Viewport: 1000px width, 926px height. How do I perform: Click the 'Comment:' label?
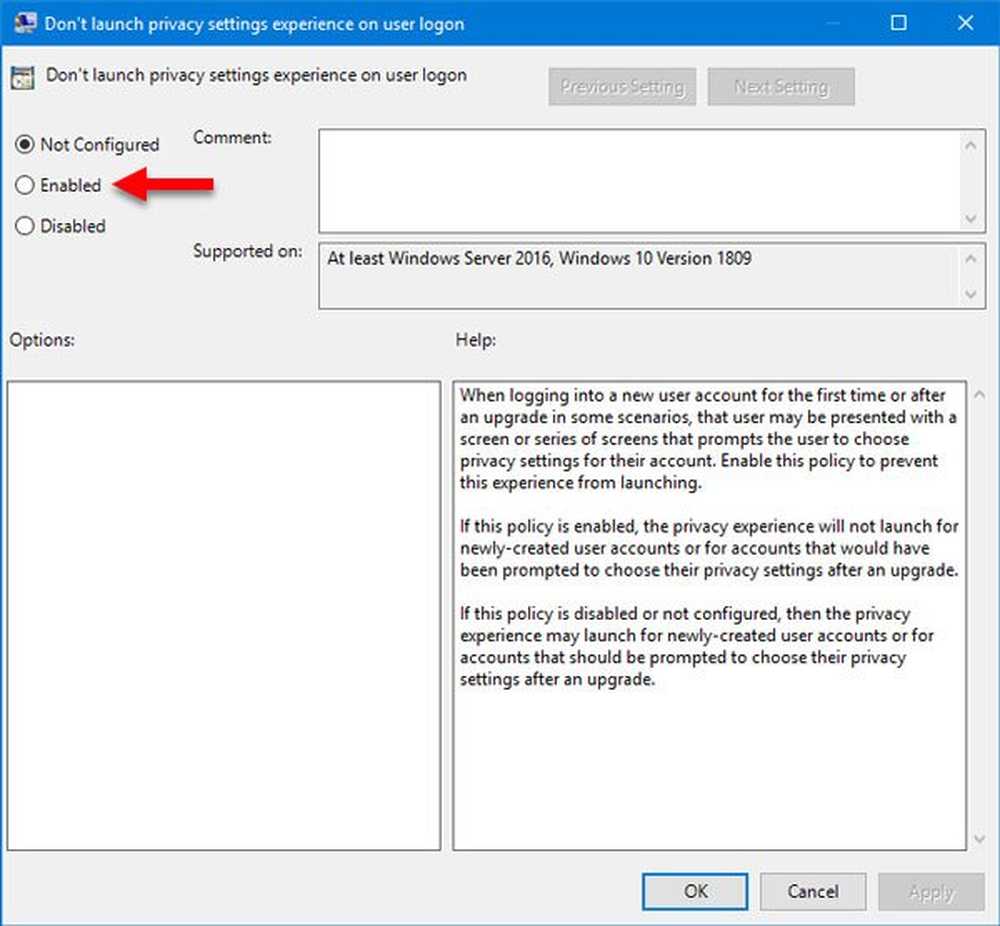232,137
